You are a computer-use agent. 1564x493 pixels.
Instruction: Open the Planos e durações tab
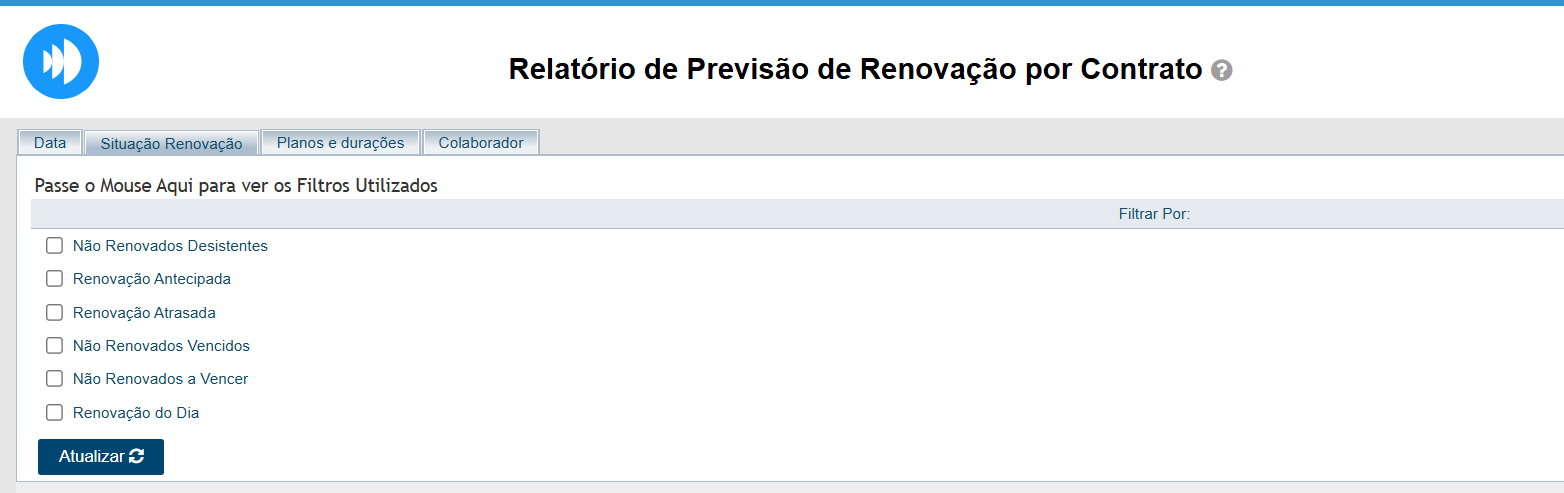coord(340,143)
